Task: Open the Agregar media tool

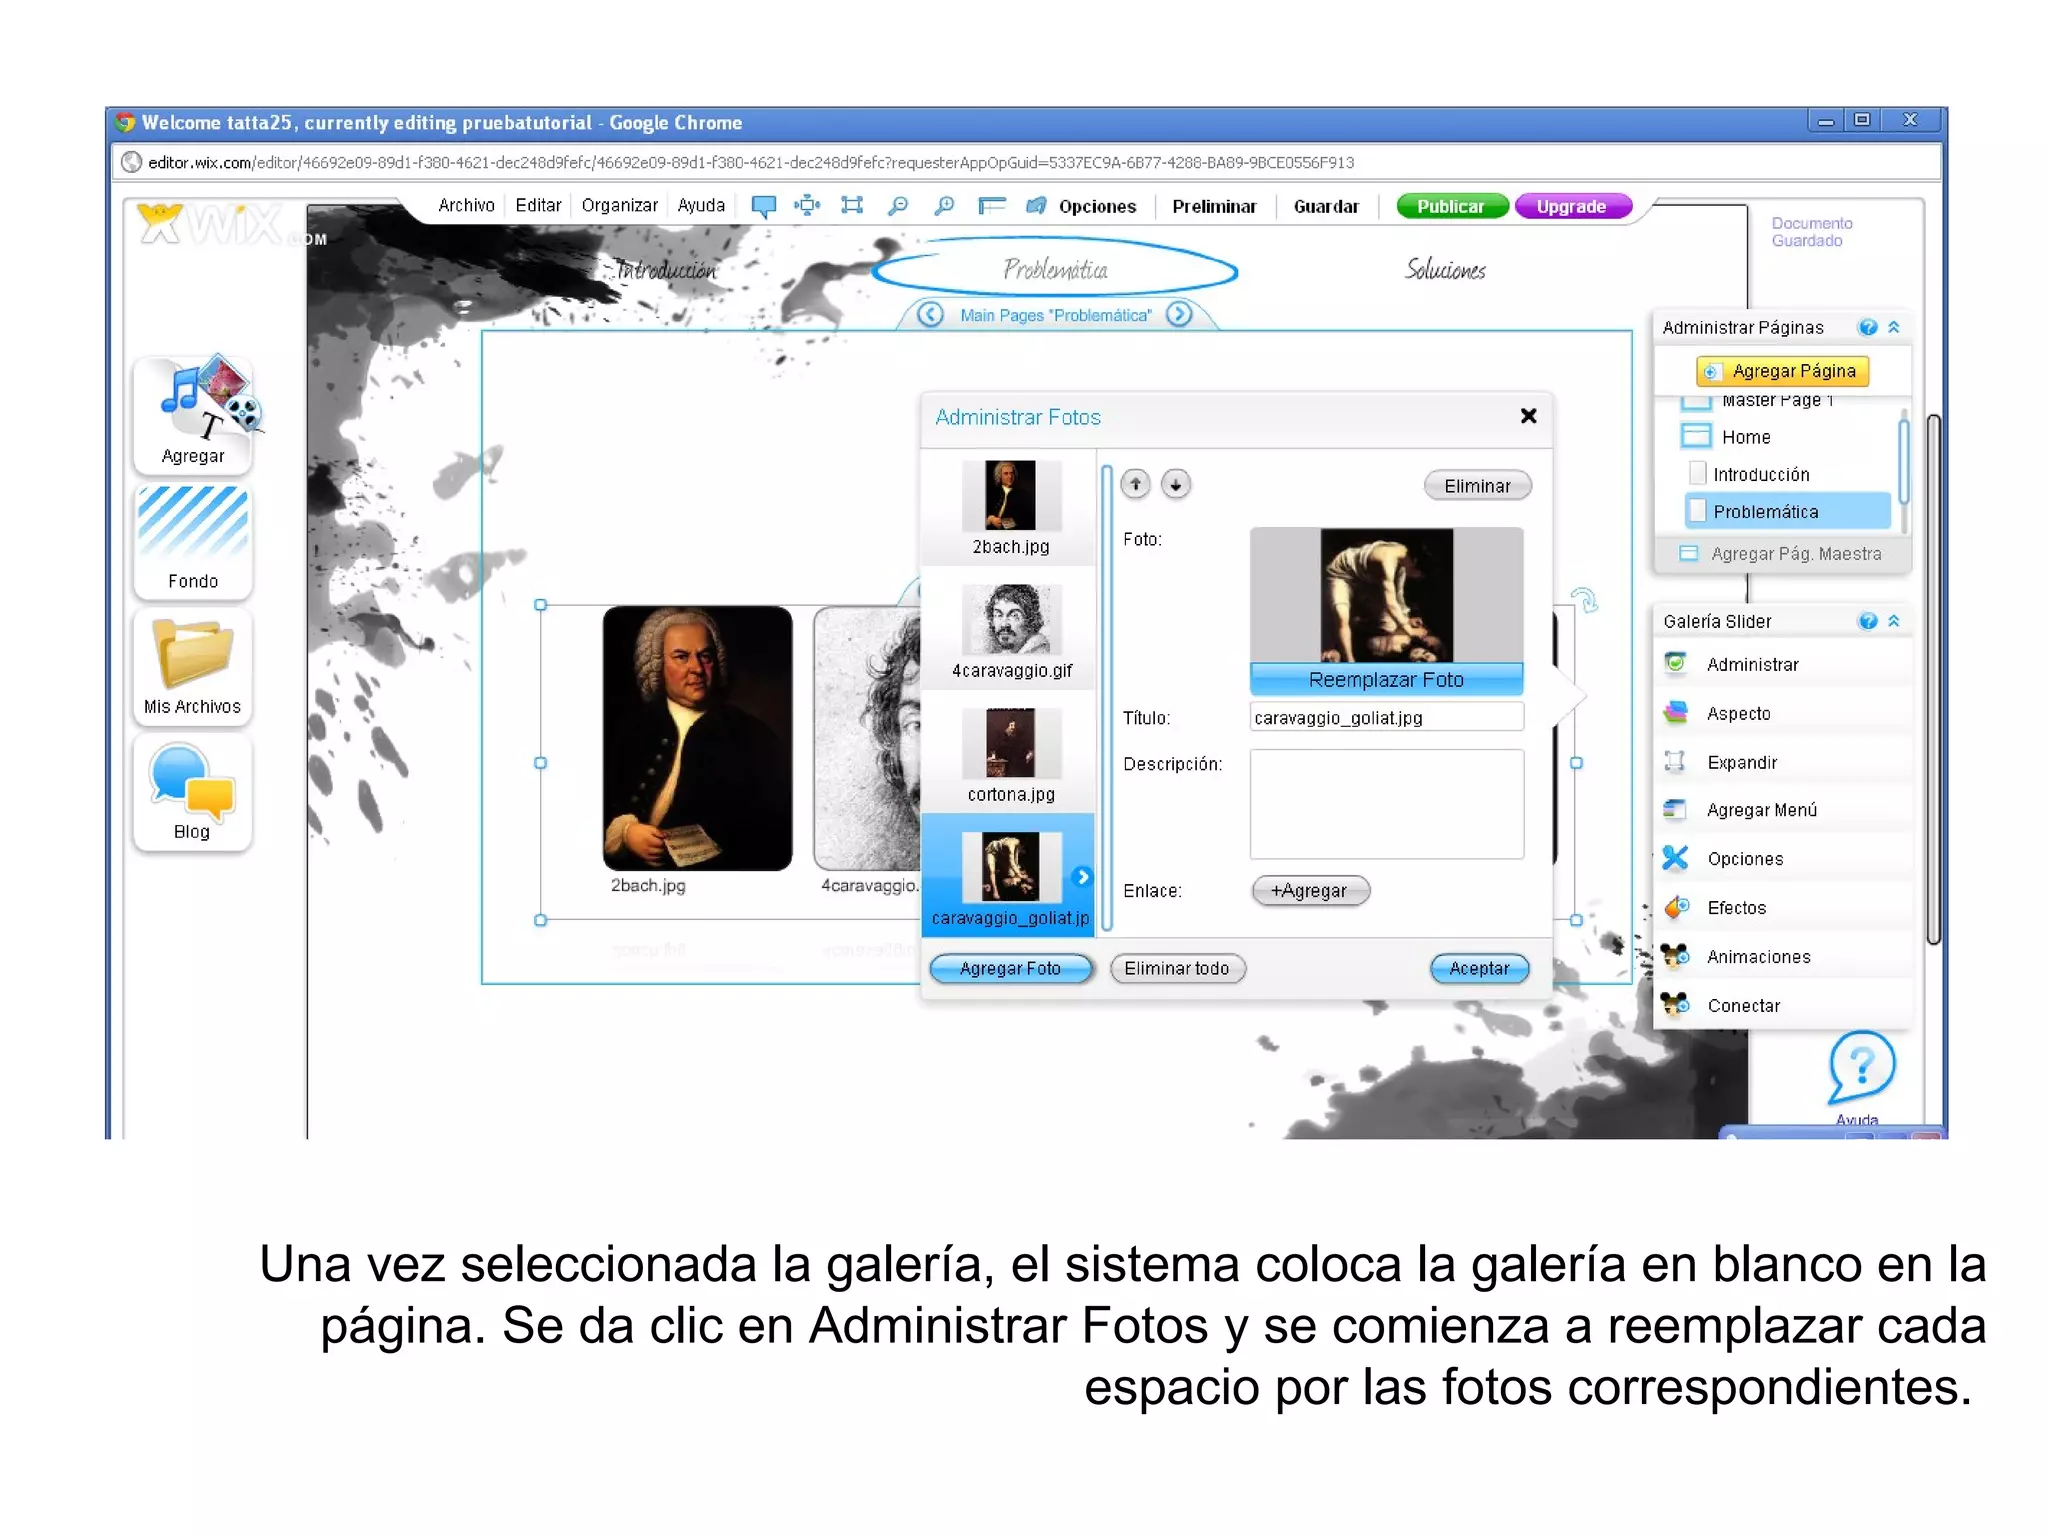Action: pos(193,414)
